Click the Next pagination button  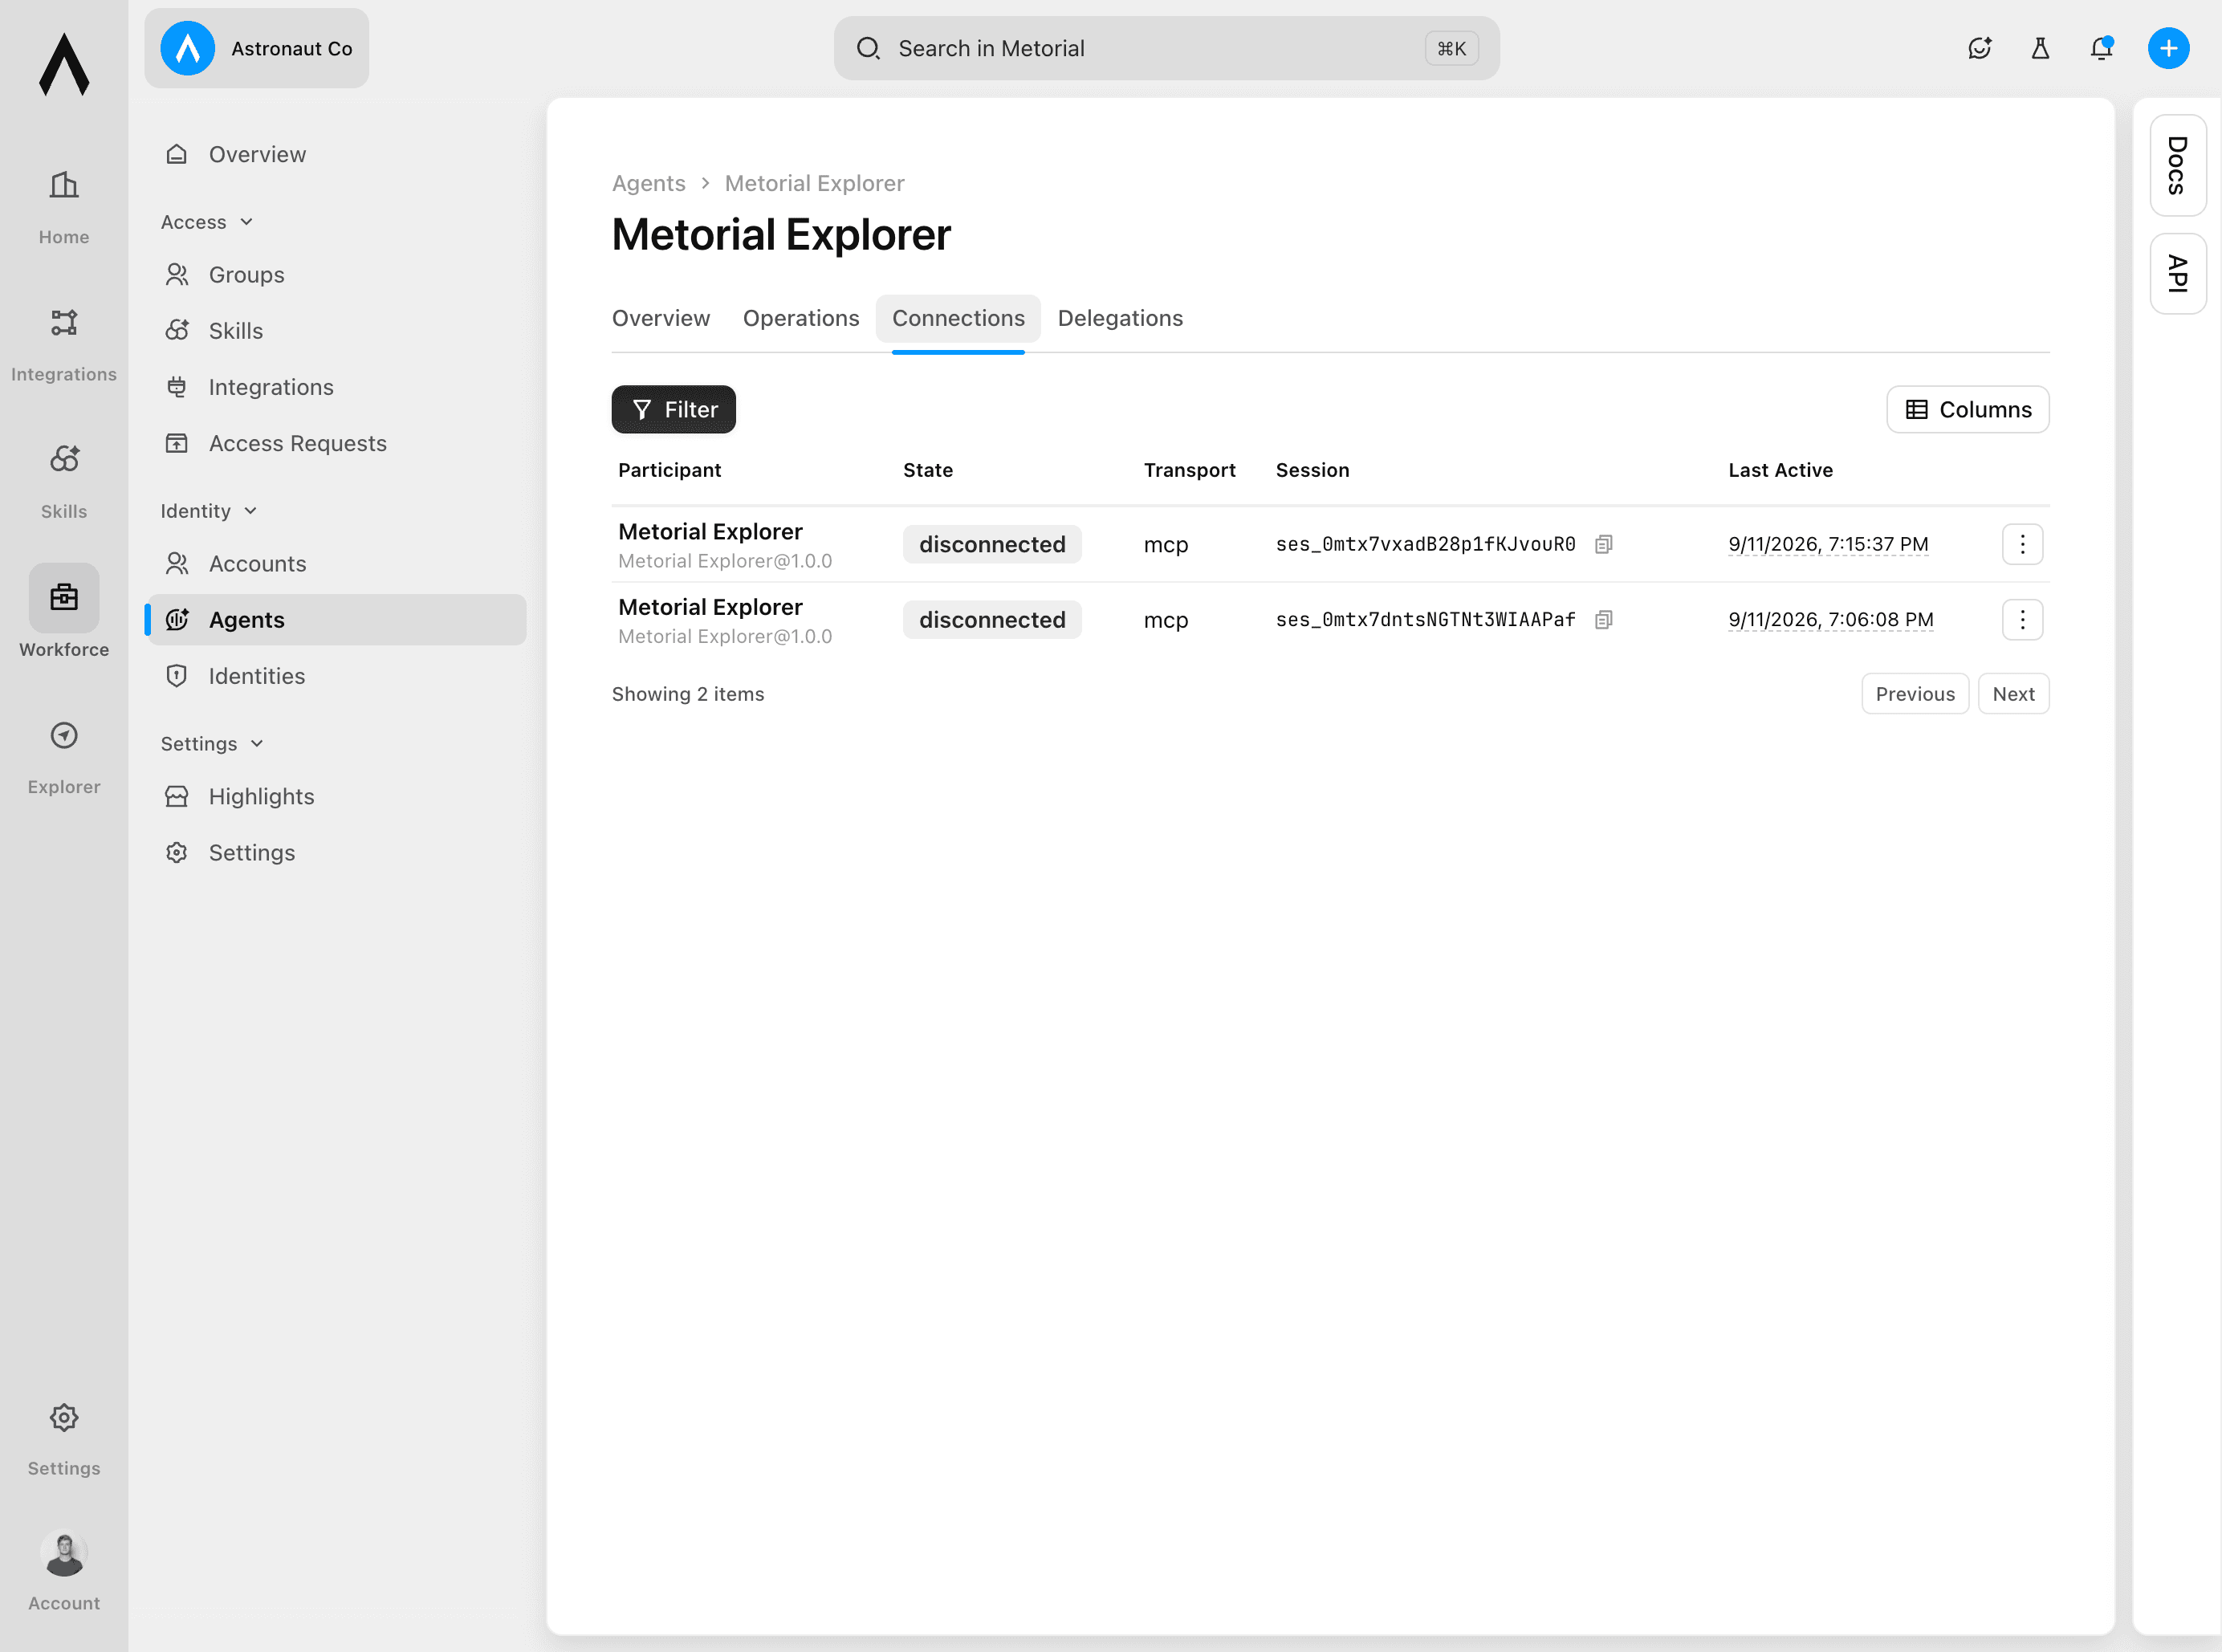(x=2013, y=694)
